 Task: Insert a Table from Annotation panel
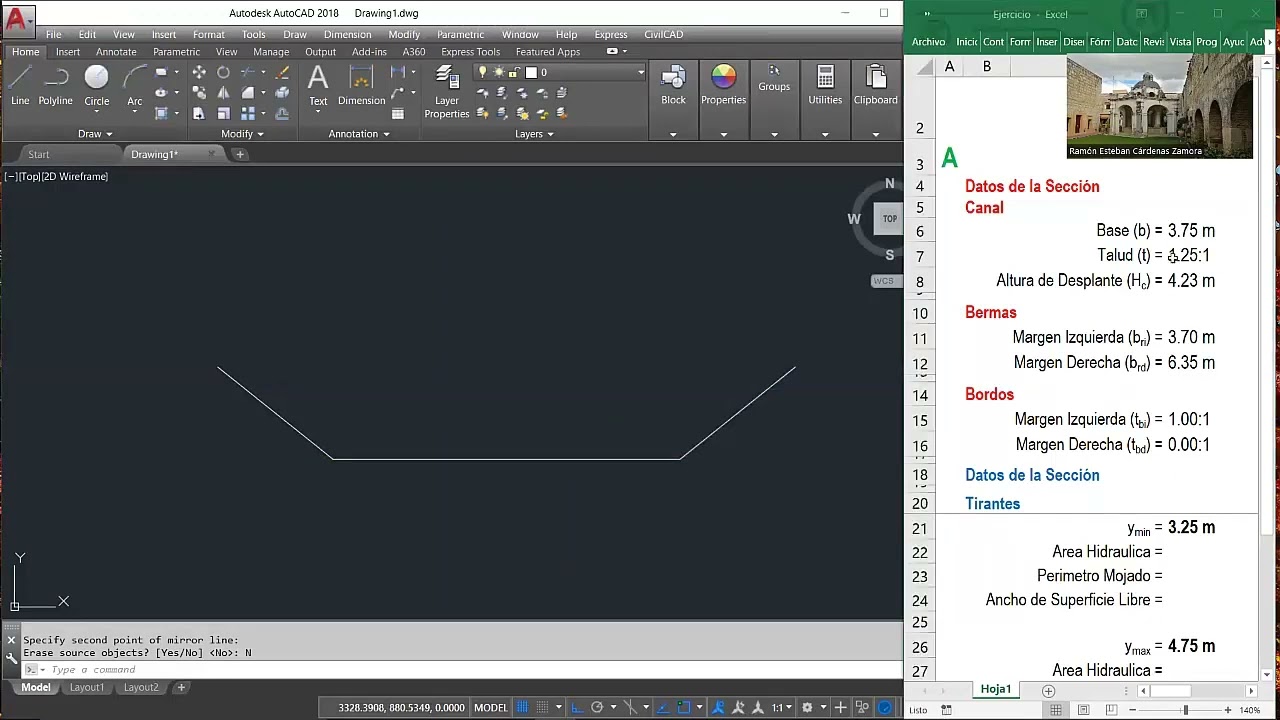(x=397, y=114)
